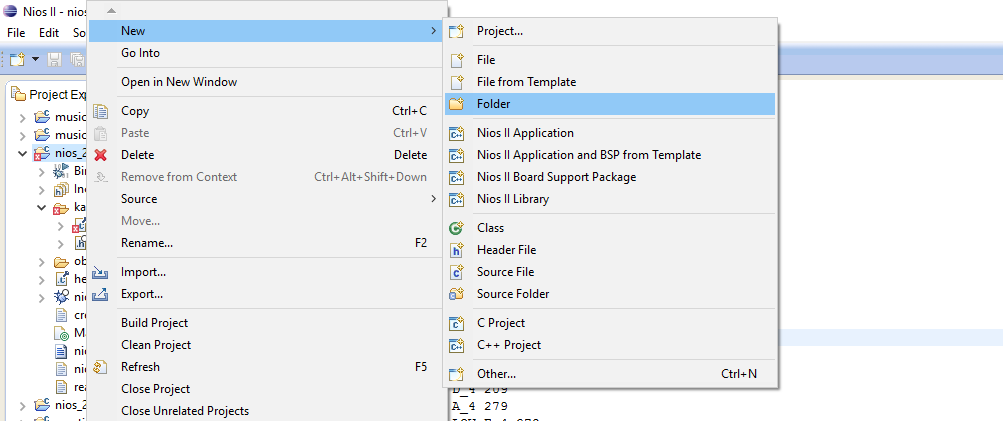Click the Refresh icon in context menu
Image resolution: width=1003 pixels, height=421 pixels.
click(100, 367)
